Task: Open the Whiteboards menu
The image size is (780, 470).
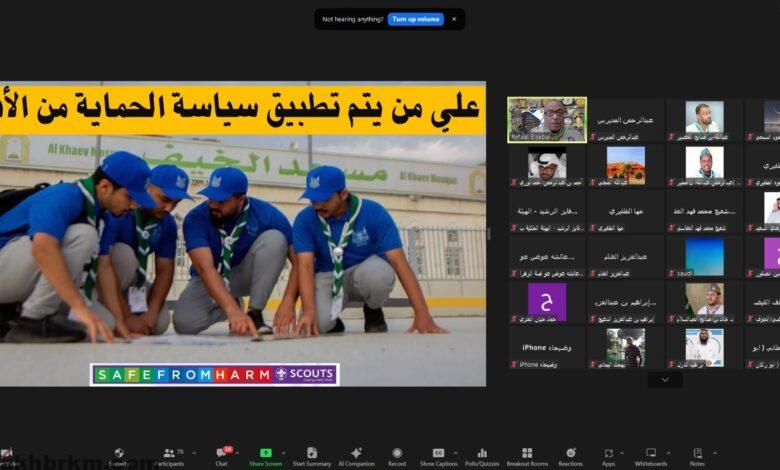Action: pos(651,455)
